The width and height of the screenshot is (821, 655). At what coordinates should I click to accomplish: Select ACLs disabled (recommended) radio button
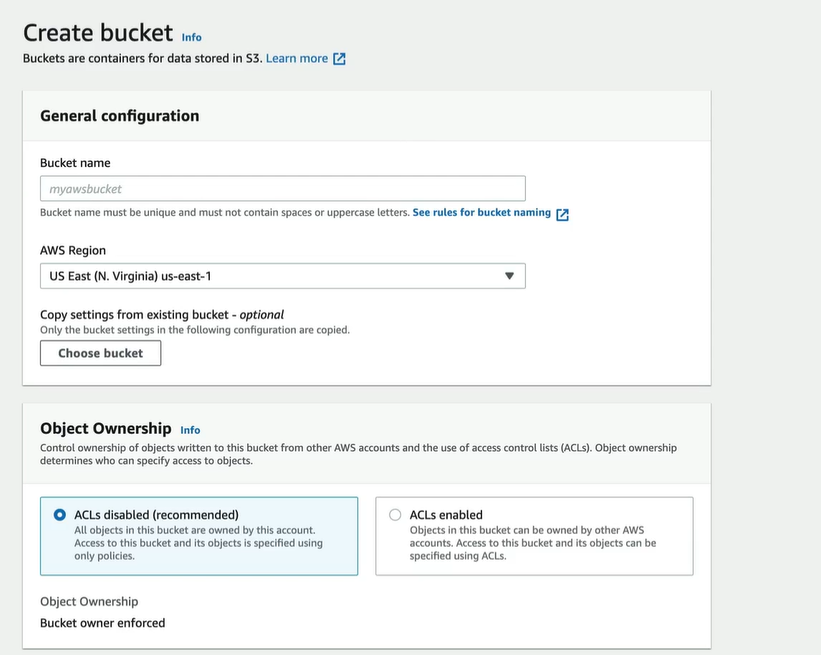coord(60,515)
